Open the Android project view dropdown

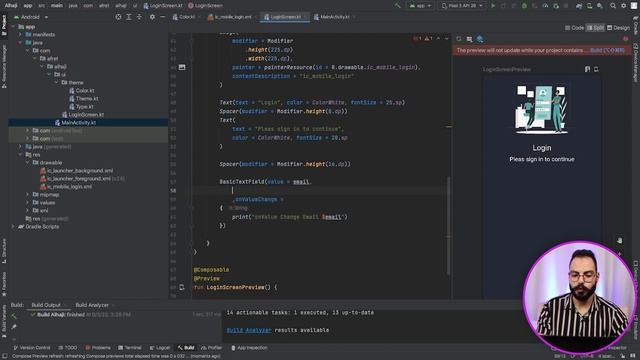pyautogui.click(x=31, y=17)
